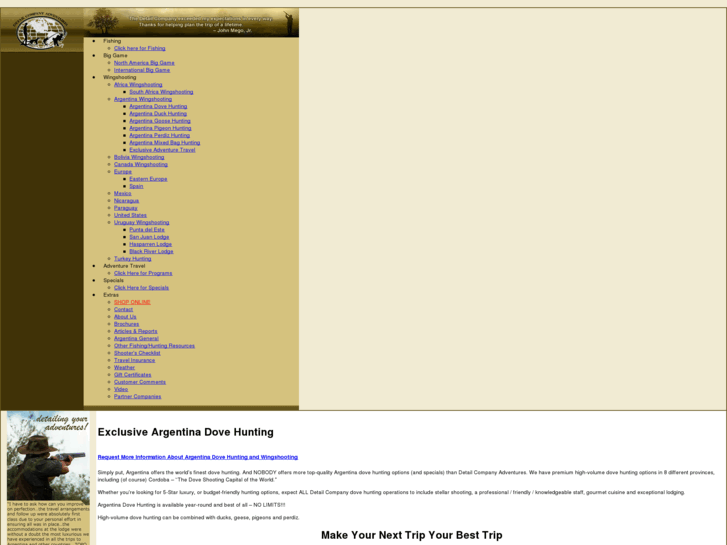Click the hunter 'detailing your adventures' photo
Screen dimensions: 727x545
(x=48, y=457)
